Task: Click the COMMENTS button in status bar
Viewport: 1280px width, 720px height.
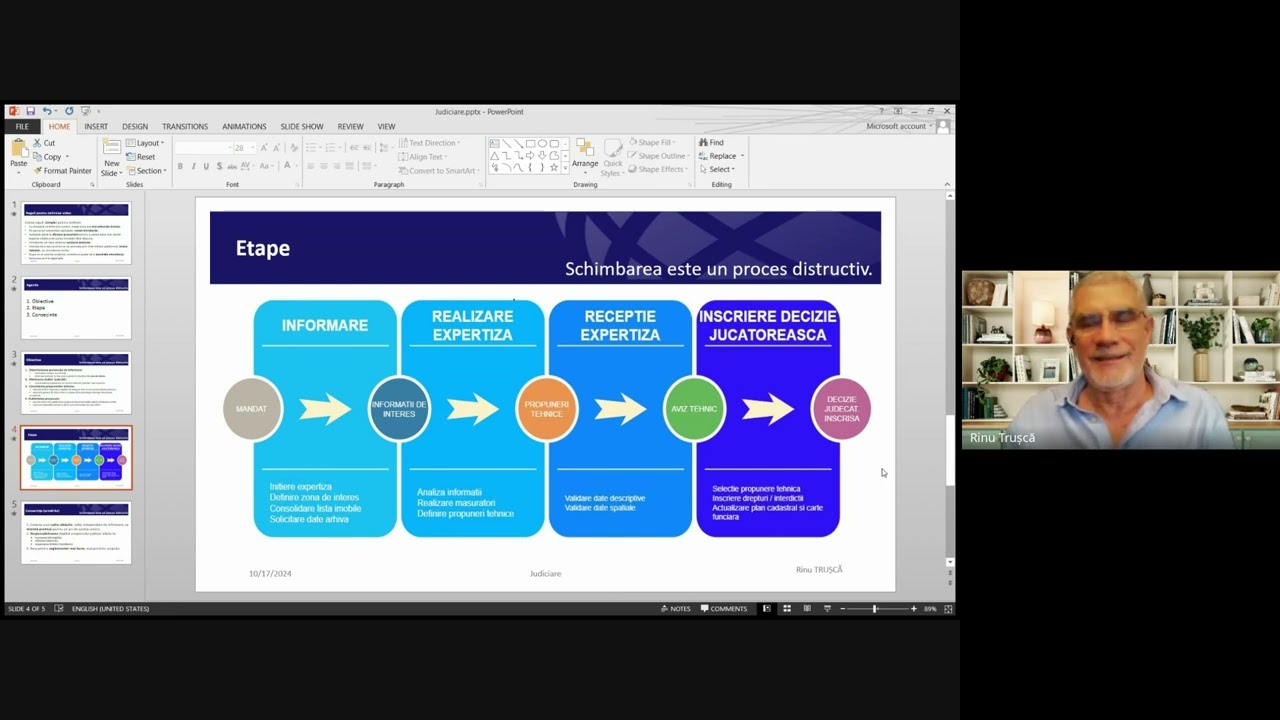Action: coord(724,609)
